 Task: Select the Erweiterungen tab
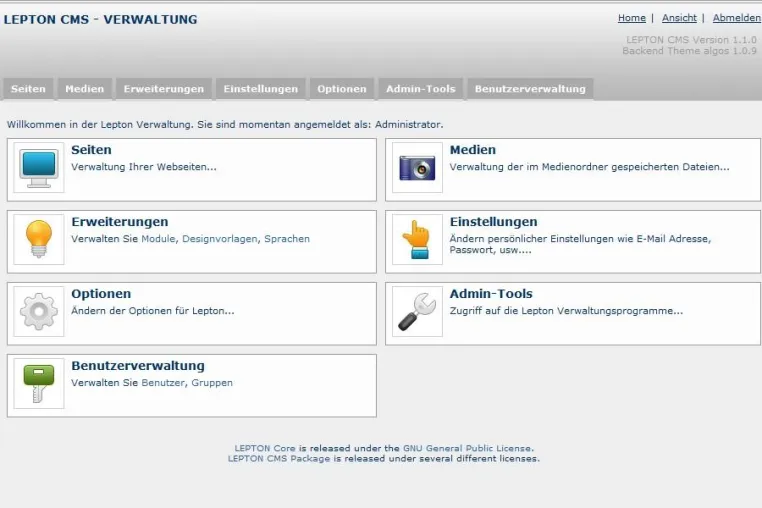pyautogui.click(x=164, y=89)
